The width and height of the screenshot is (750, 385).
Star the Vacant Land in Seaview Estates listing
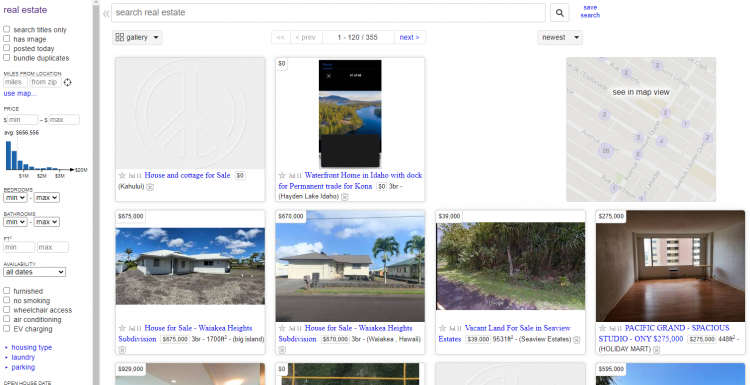pos(442,329)
